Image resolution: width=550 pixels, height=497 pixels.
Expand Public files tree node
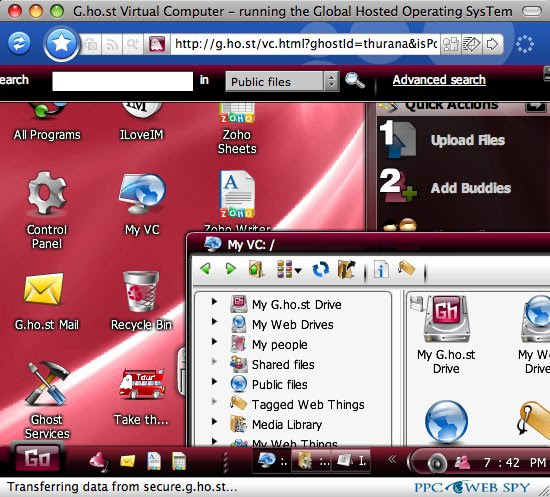coord(214,381)
